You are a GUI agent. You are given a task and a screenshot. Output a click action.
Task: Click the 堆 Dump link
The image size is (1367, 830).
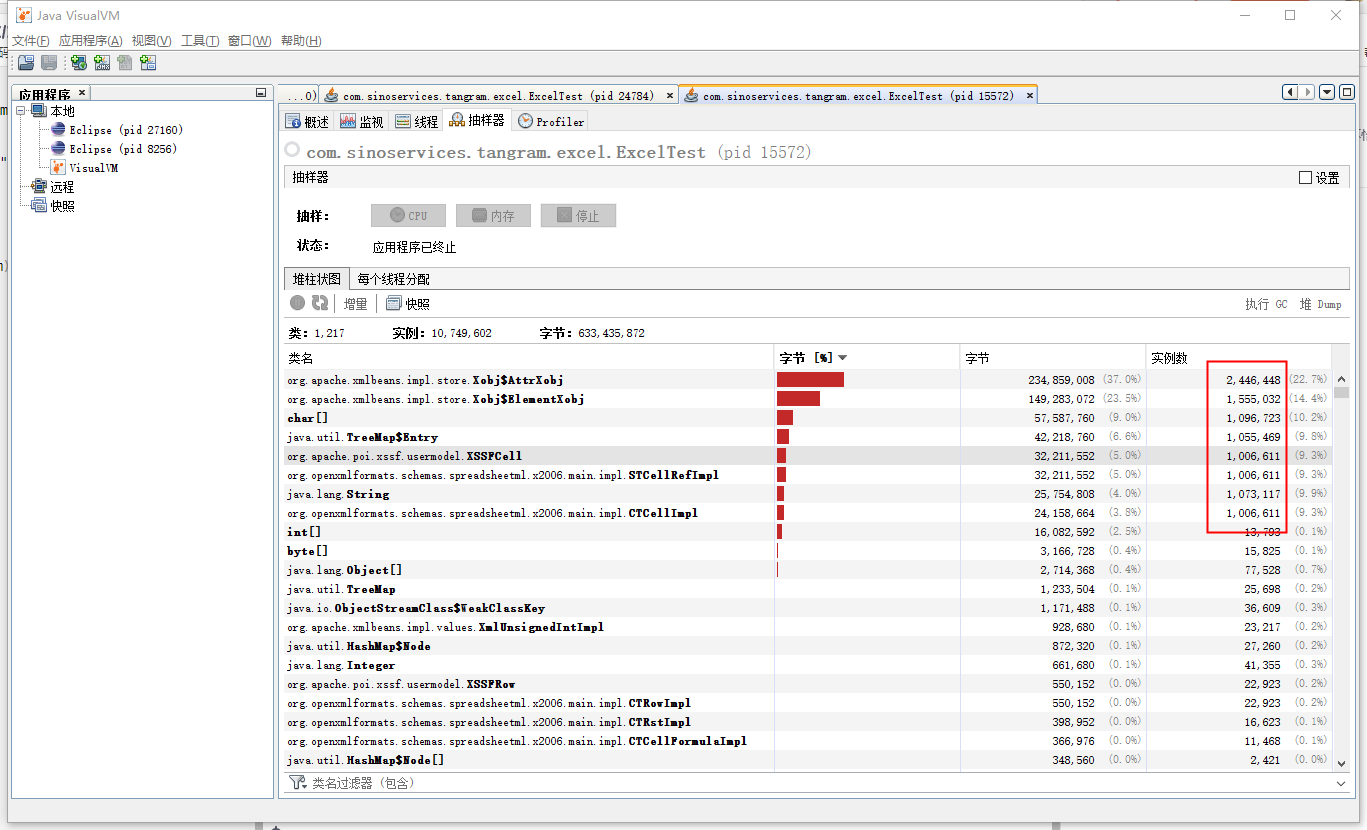pos(1320,304)
